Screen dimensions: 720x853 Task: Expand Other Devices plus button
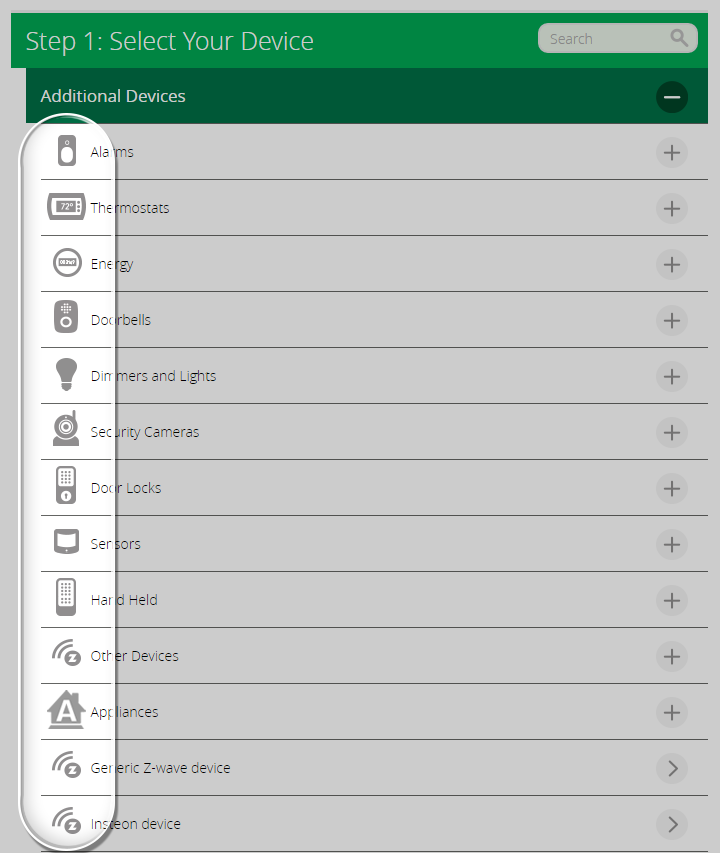(x=672, y=657)
